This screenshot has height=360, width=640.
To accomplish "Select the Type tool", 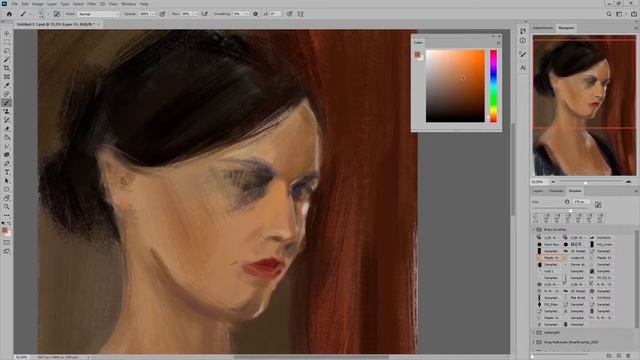I will 7,172.
